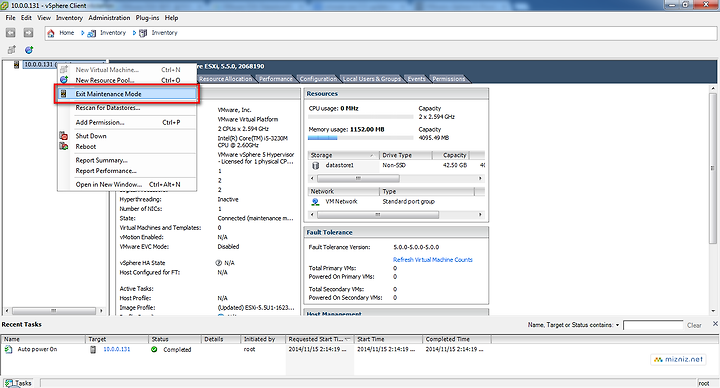Viewport: 720px width, 388px height.
Task: Choose Shut Down from context menu
Action: pos(127,136)
